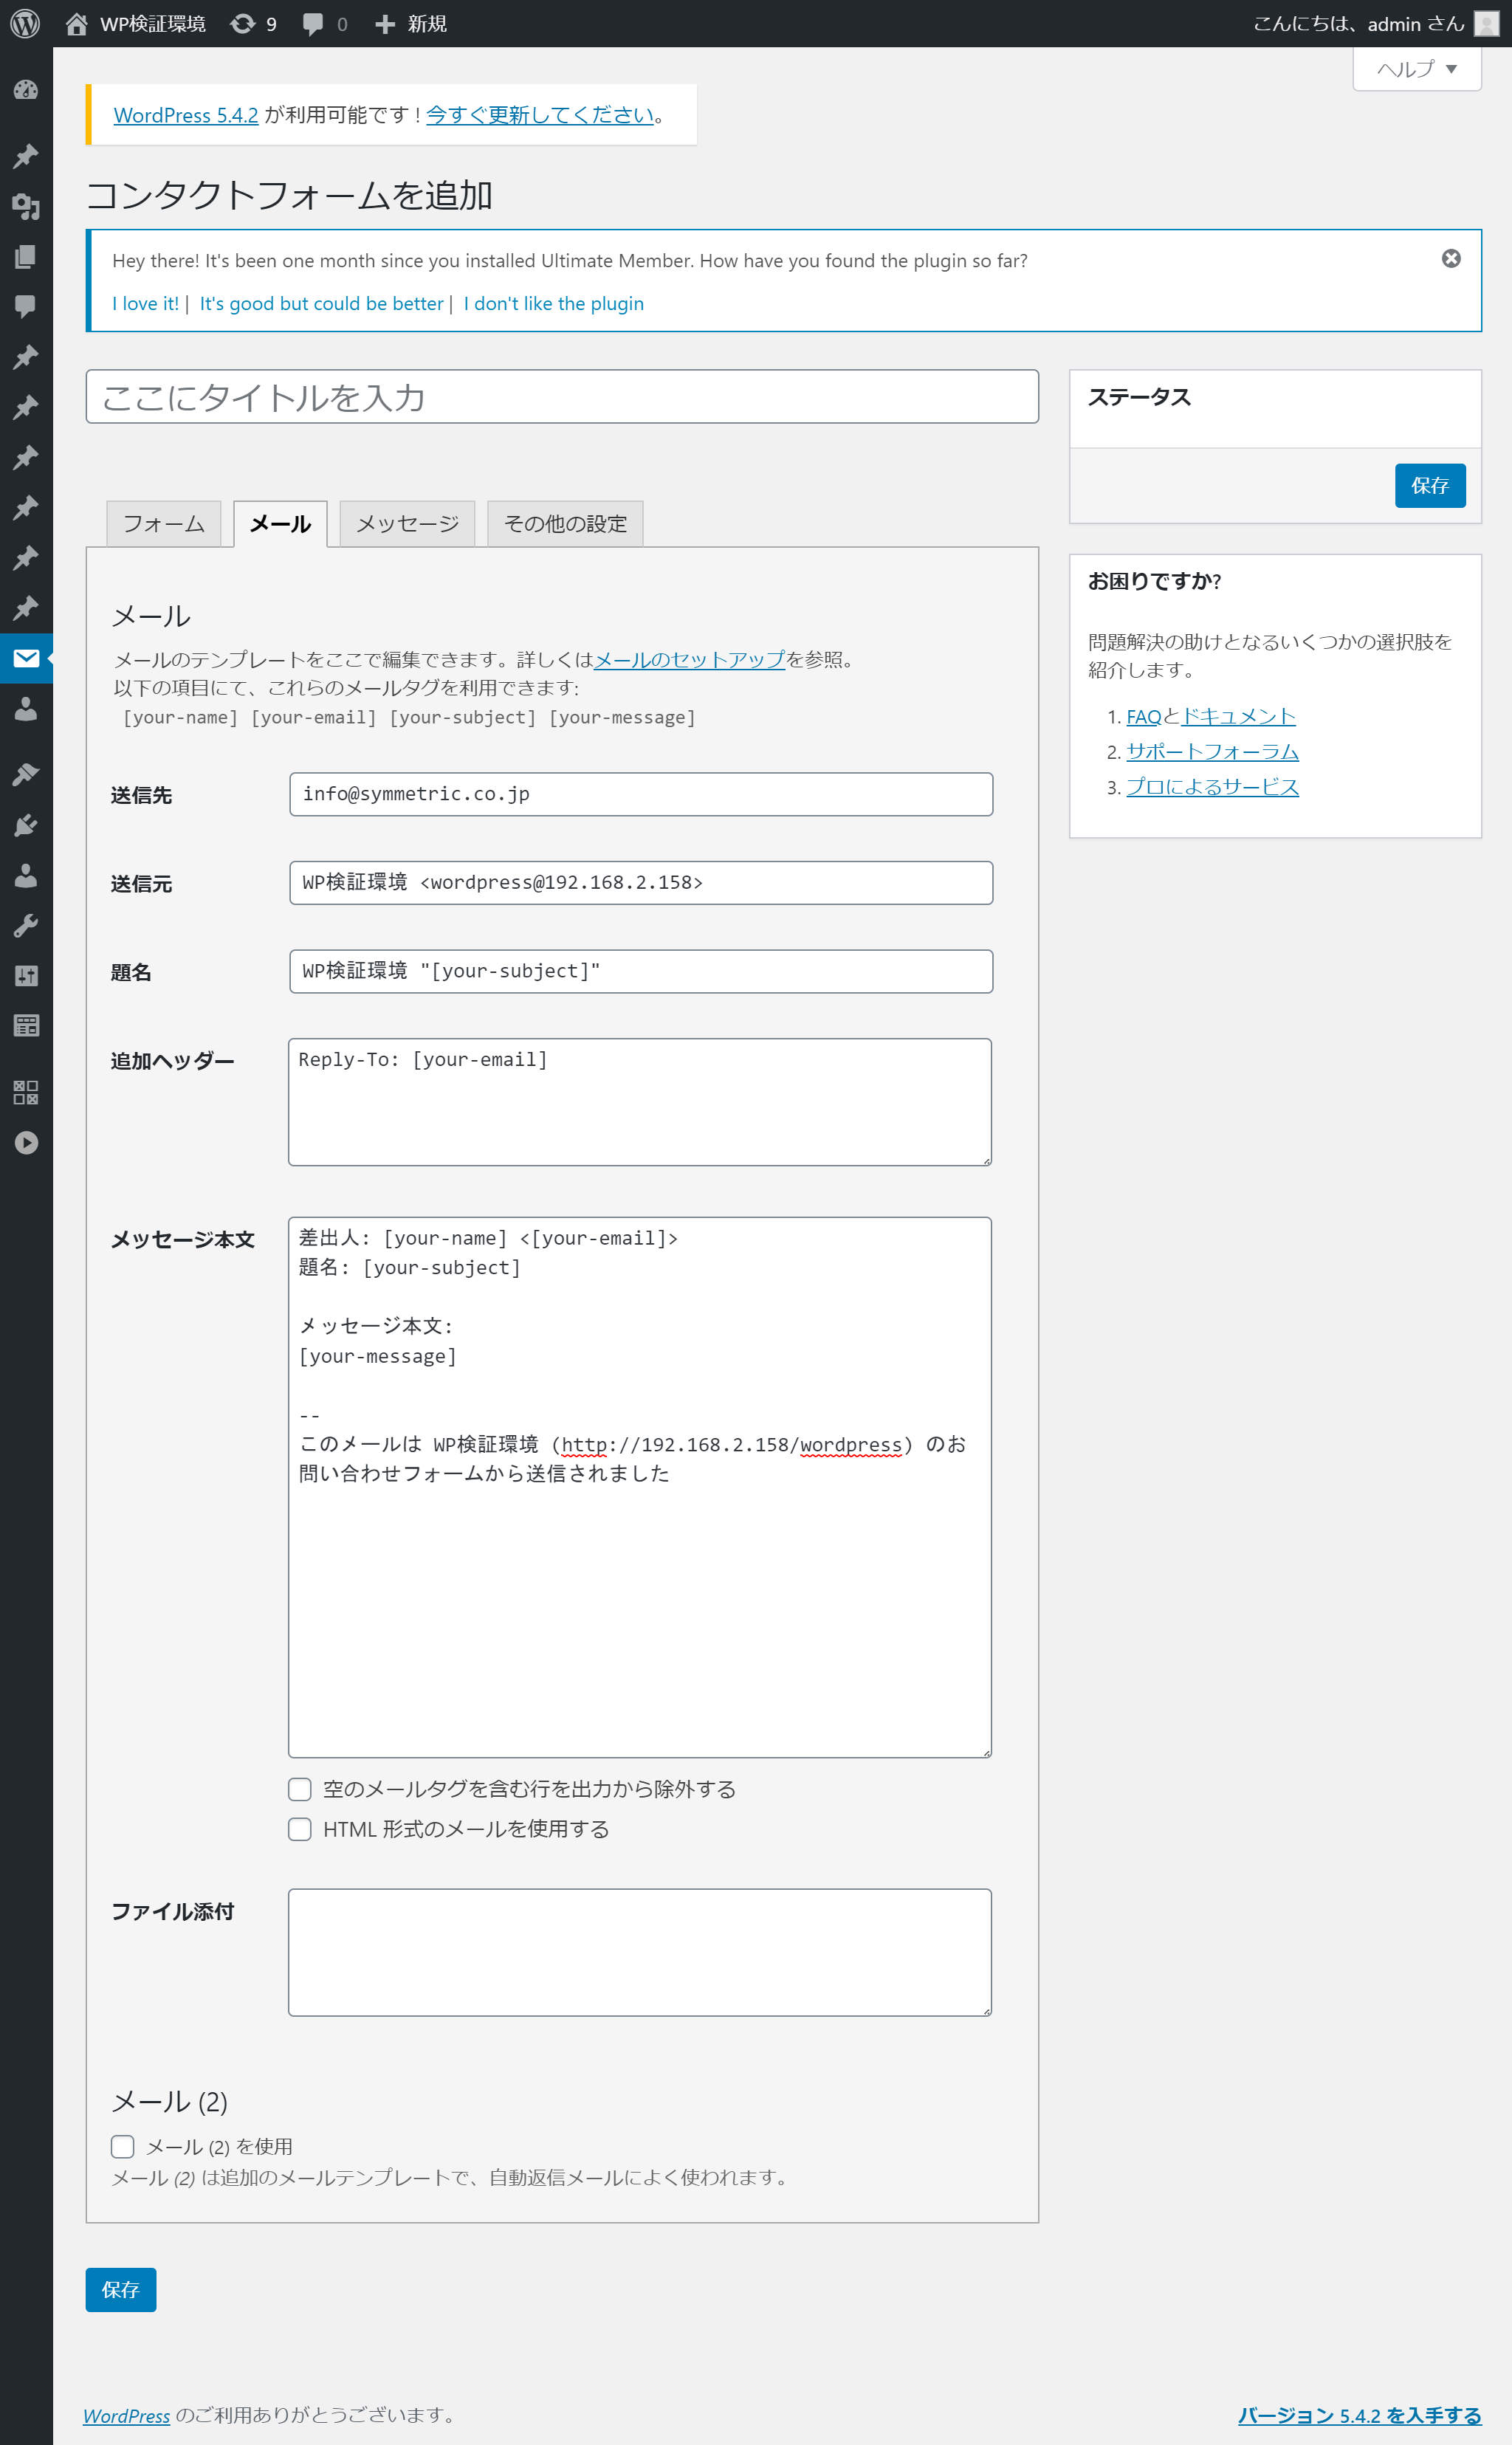Click the comments icon in sidebar

coord(24,304)
